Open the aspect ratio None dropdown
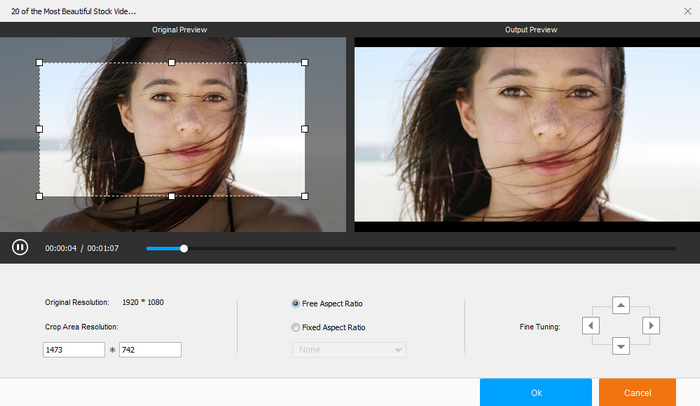Image resolution: width=700 pixels, height=406 pixels. click(349, 350)
